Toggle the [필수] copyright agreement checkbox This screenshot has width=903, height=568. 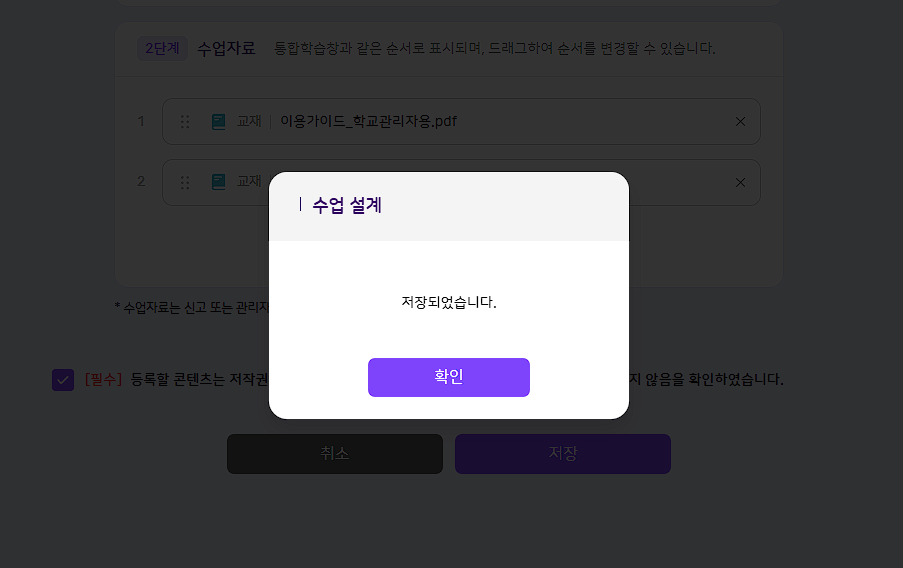click(x=63, y=380)
